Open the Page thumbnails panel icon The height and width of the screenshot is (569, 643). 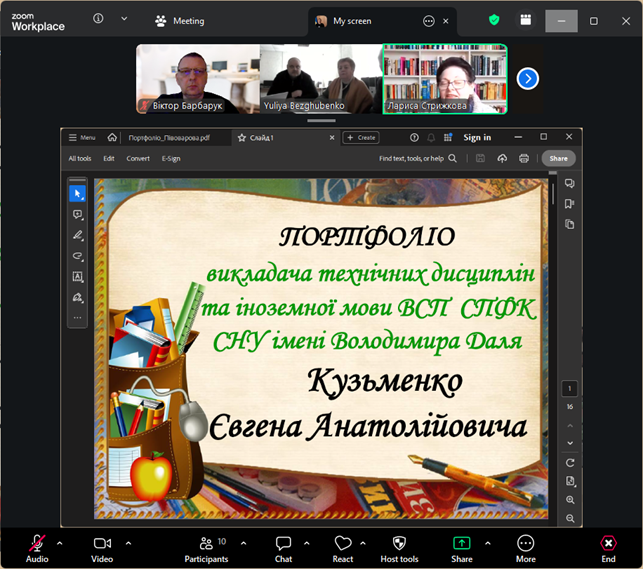click(x=570, y=224)
